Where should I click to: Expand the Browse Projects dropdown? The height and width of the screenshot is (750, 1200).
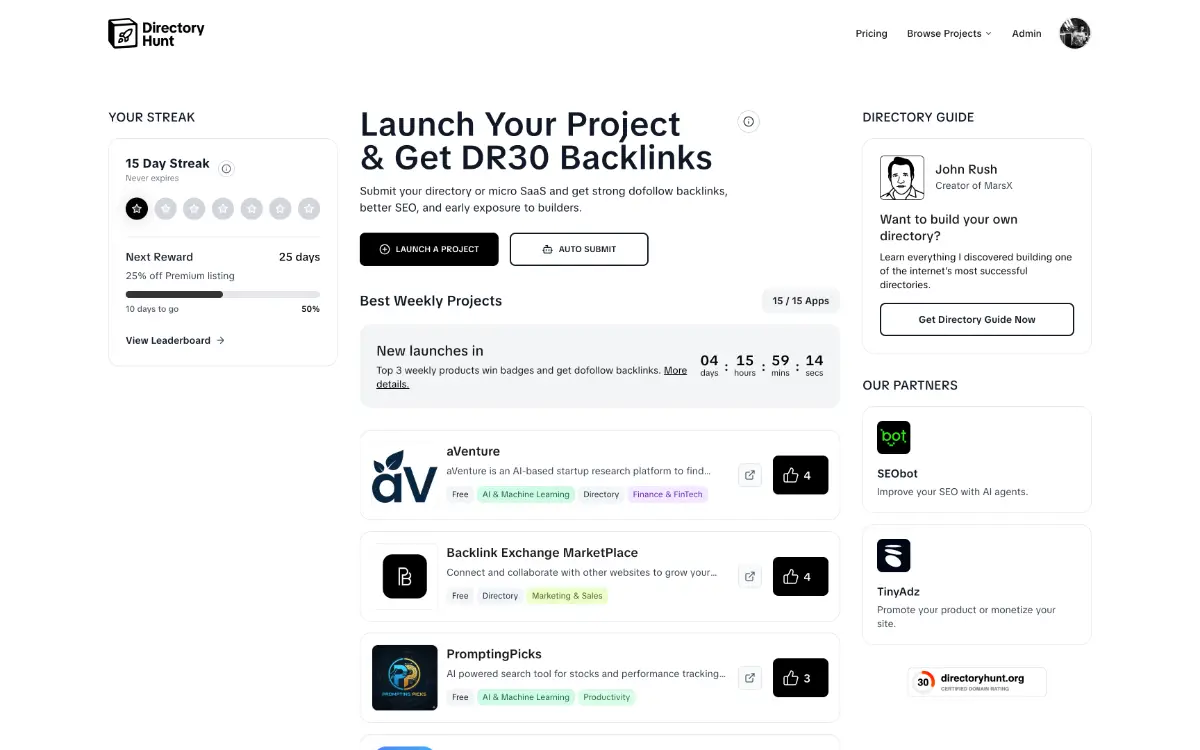tap(948, 34)
